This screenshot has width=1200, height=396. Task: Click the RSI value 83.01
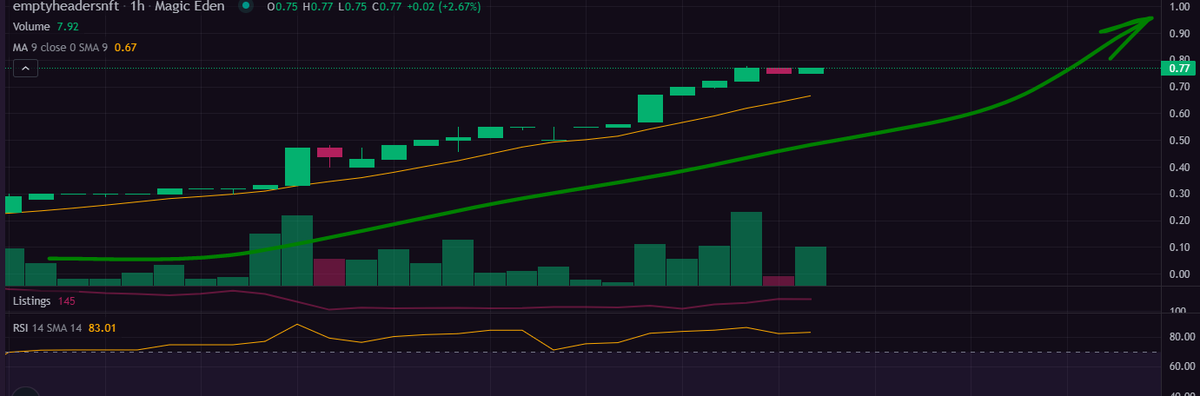[103, 327]
